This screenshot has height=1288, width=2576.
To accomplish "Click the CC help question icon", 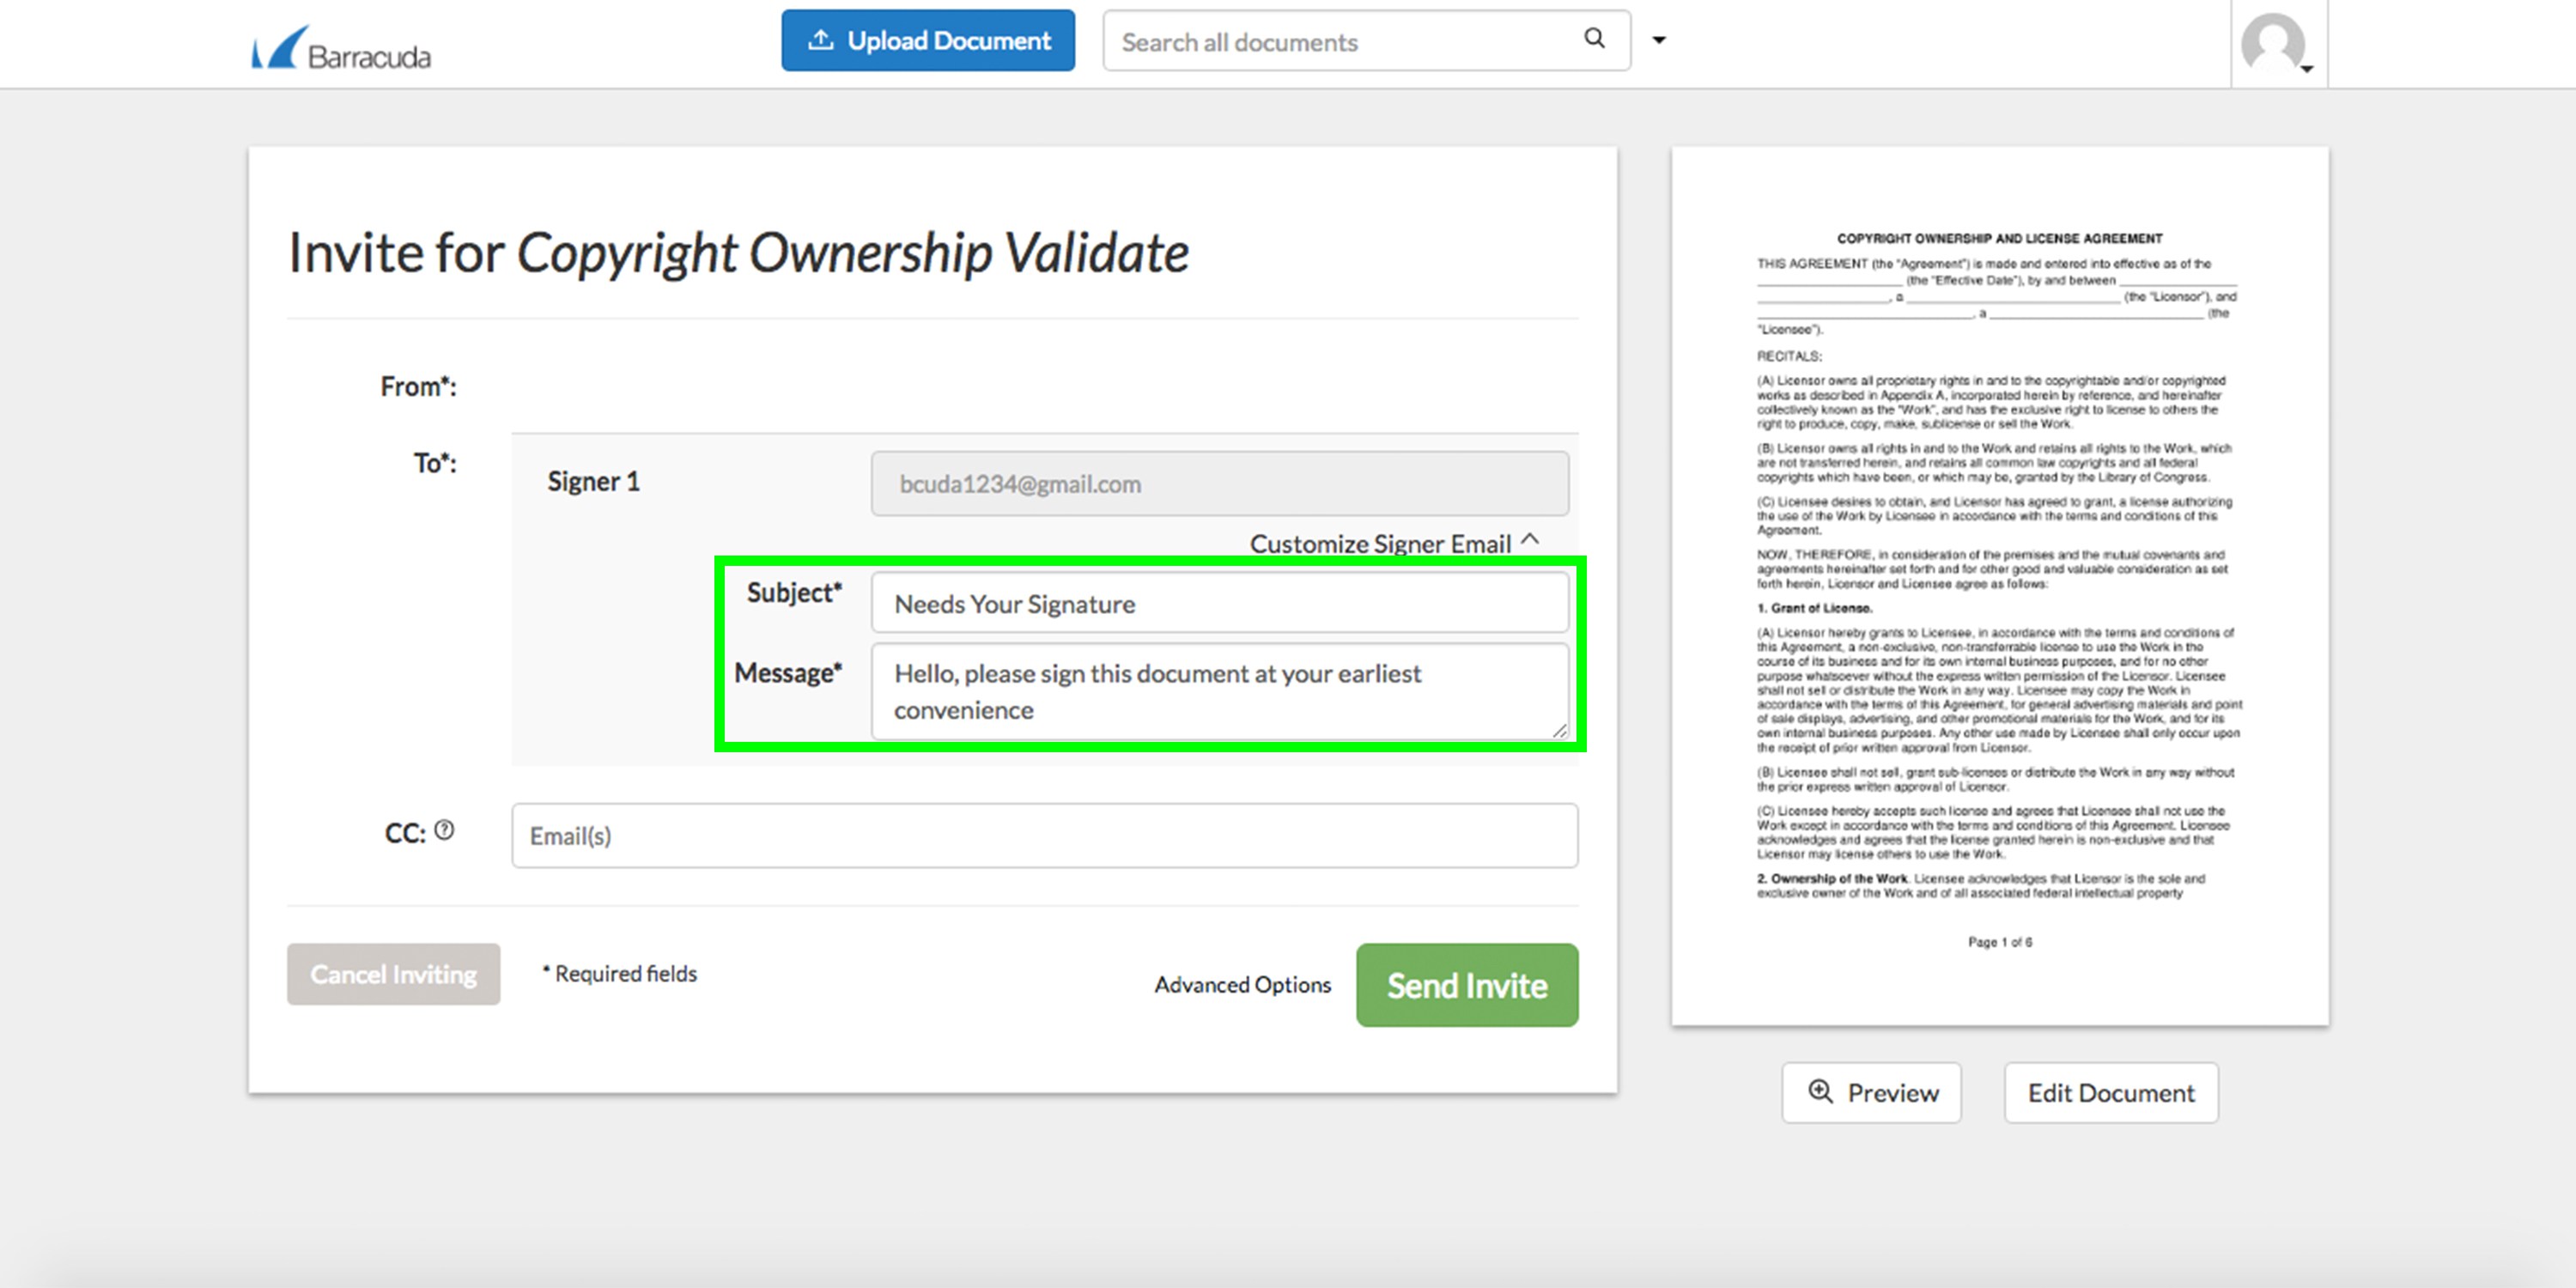I will [445, 830].
